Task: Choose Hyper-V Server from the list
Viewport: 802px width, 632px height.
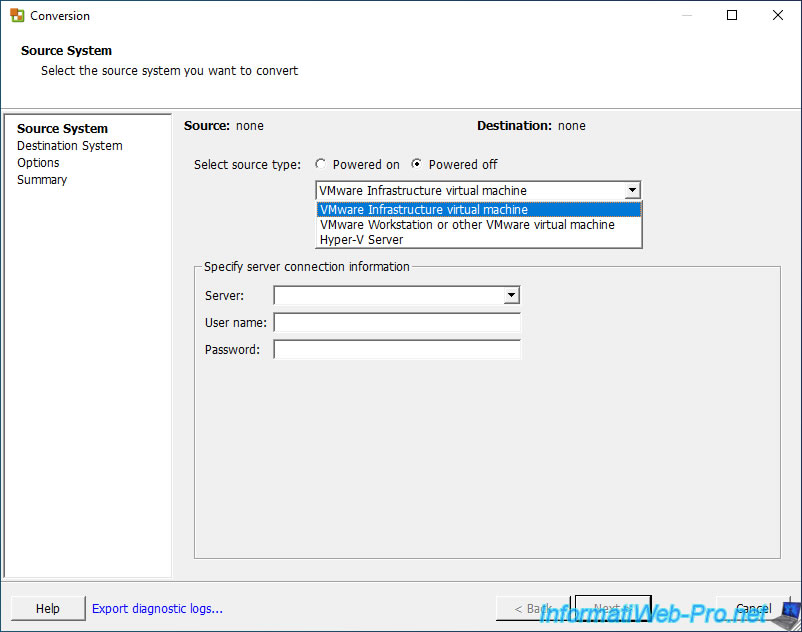Action: [479, 239]
